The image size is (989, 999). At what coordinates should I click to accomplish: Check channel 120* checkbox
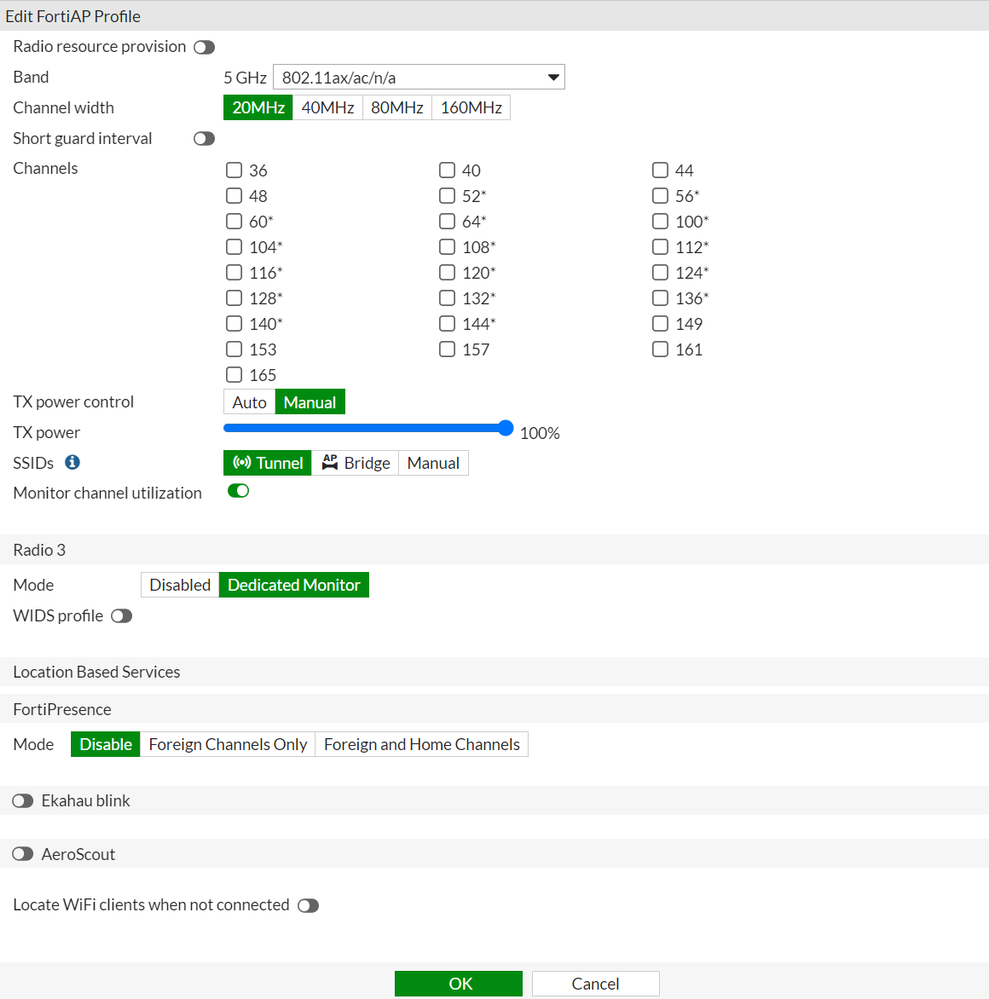point(447,273)
